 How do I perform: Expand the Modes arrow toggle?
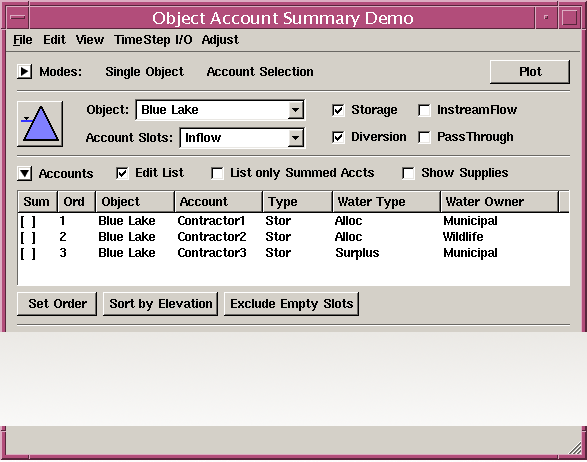coord(24,71)
